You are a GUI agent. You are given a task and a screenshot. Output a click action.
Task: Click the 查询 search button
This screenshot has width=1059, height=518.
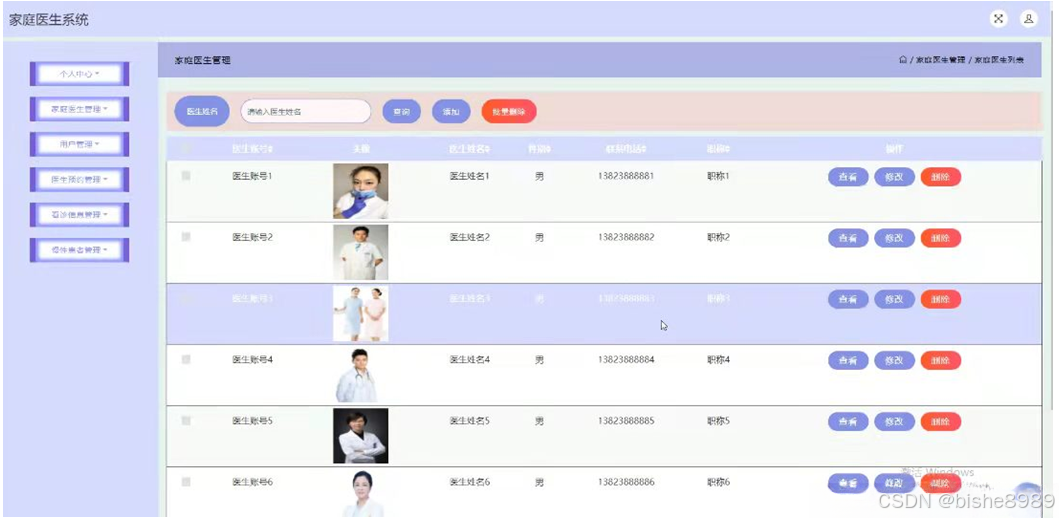401,111
